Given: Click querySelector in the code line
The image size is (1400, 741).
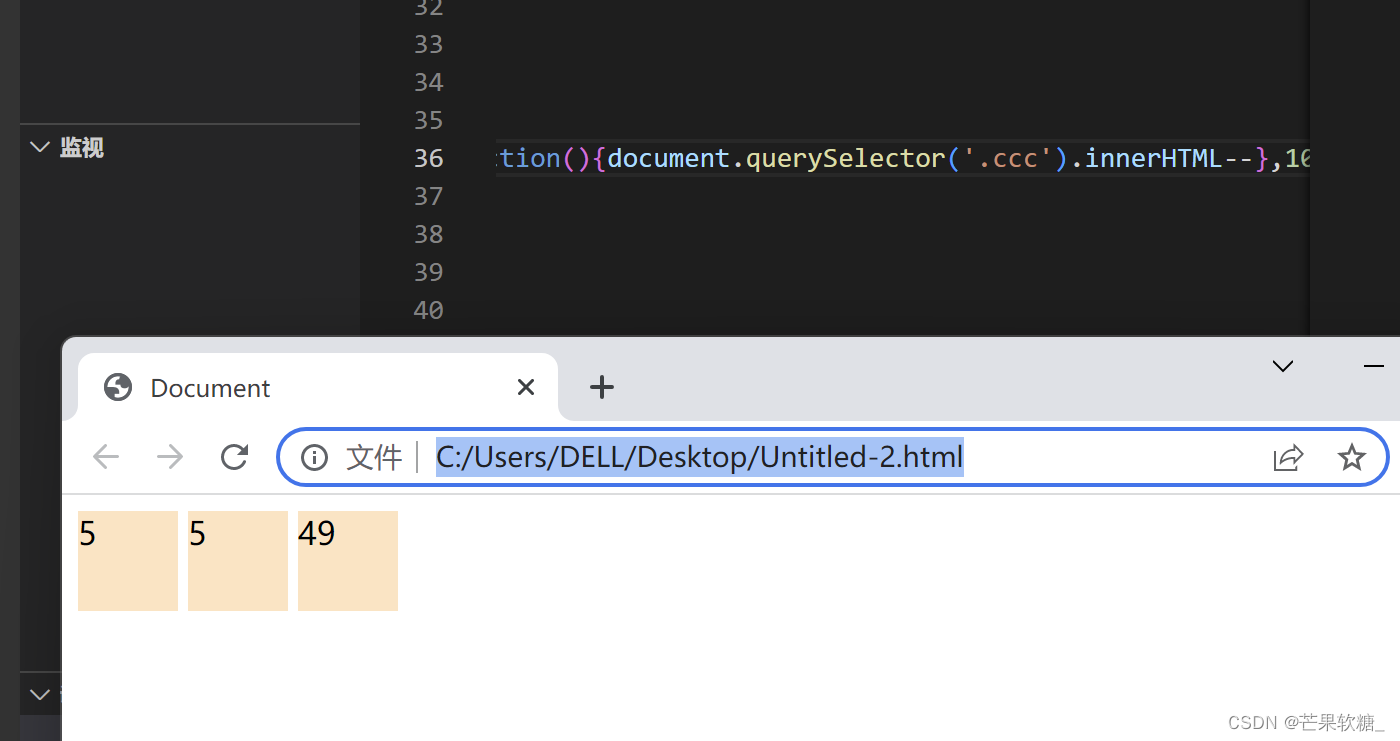Looking at the screenshot, I should point(846,158).
